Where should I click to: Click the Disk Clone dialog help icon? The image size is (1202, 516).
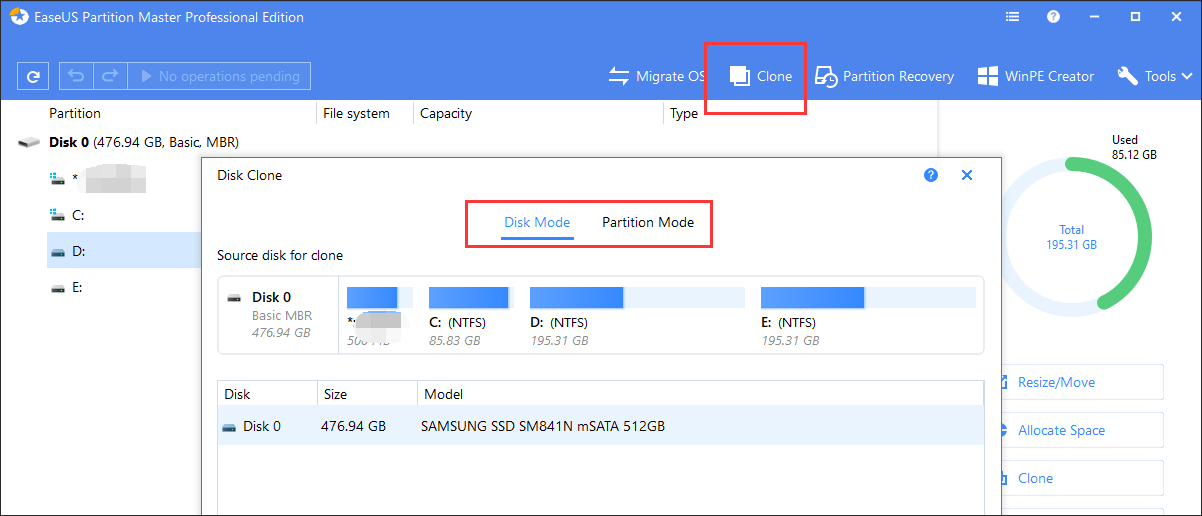pos(931,175)
